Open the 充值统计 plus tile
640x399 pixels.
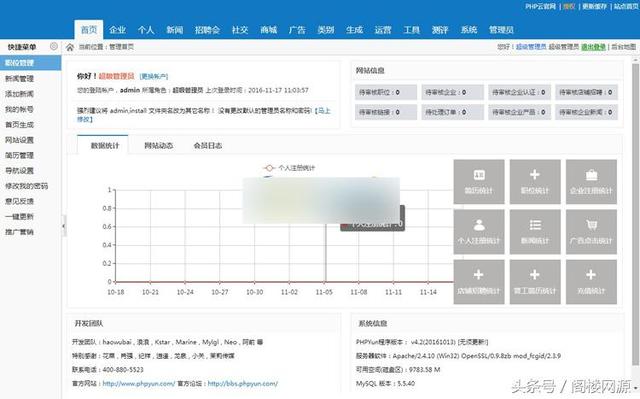pos(591,282)
